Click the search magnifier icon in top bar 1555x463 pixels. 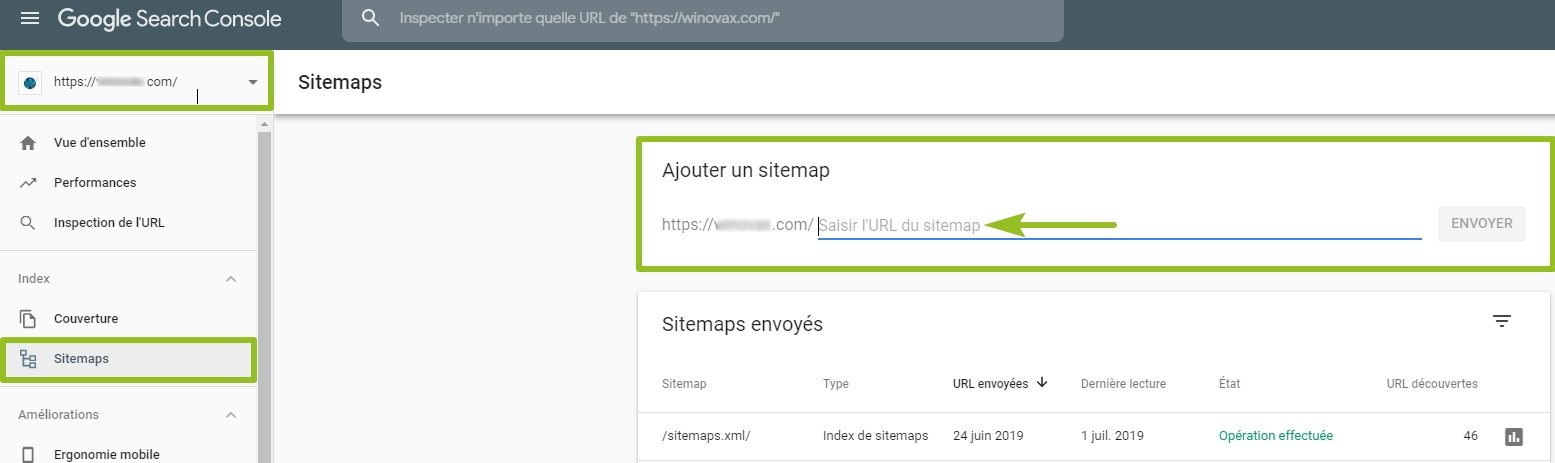pyautogui.click(x=371, y=19)
